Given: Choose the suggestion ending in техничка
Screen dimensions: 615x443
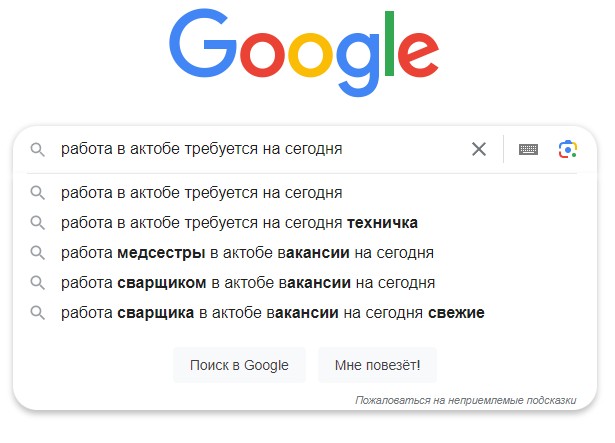Looking at the screenshot, I should point(238,222).
